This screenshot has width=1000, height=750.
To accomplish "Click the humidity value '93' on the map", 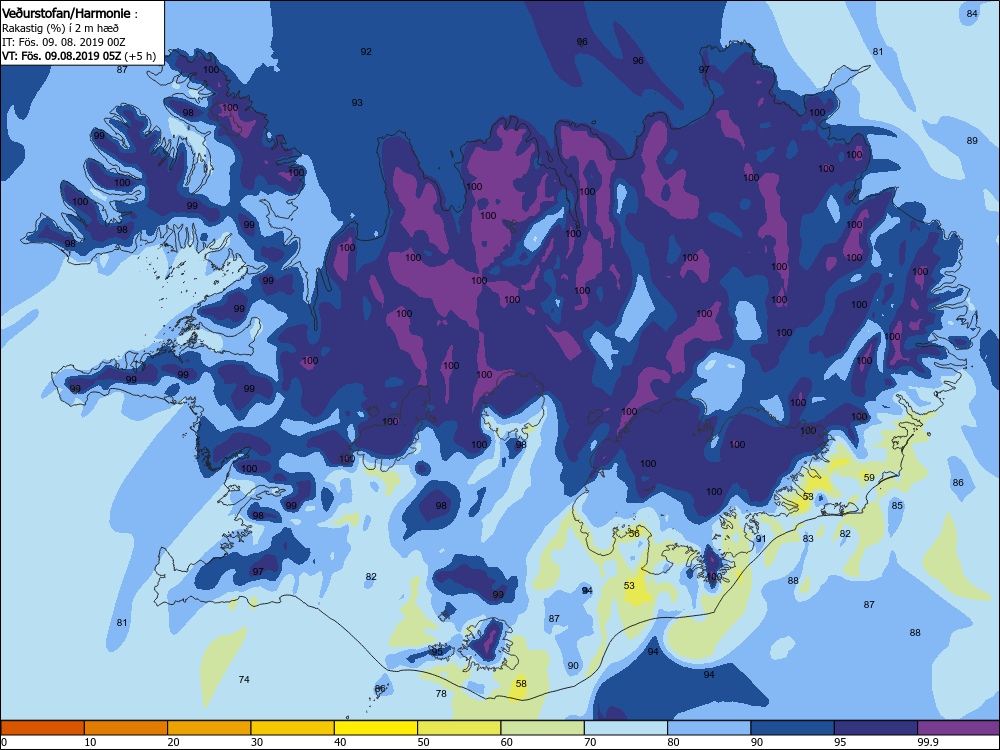I will coord(357,103).
